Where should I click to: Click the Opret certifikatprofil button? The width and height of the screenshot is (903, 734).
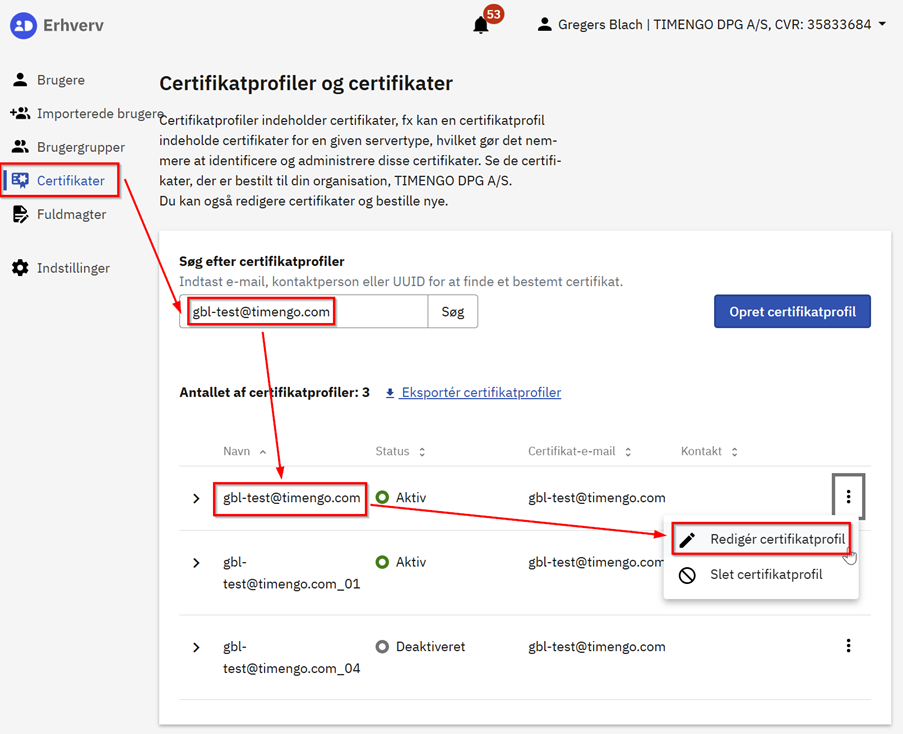792,311
